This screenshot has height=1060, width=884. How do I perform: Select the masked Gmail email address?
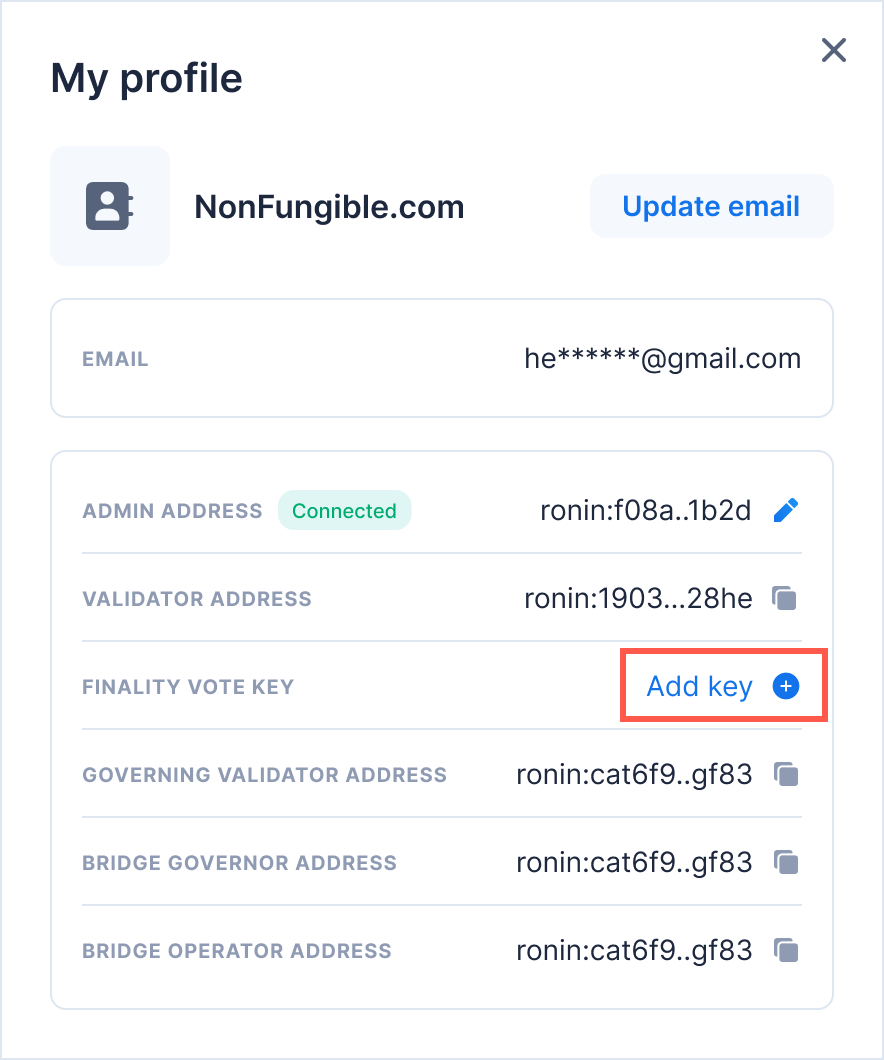(x=663, y=358)
